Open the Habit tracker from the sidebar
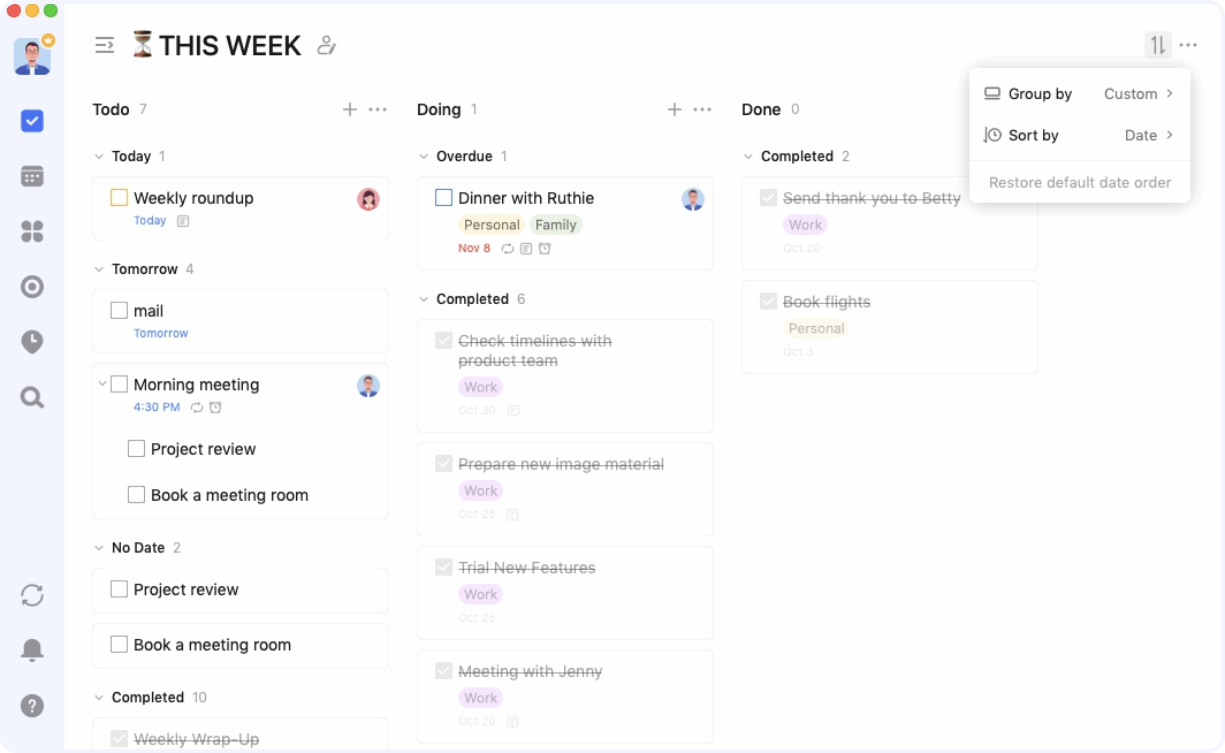The width and height of the screenshot is (1225, 753). [x=32, y=342]
